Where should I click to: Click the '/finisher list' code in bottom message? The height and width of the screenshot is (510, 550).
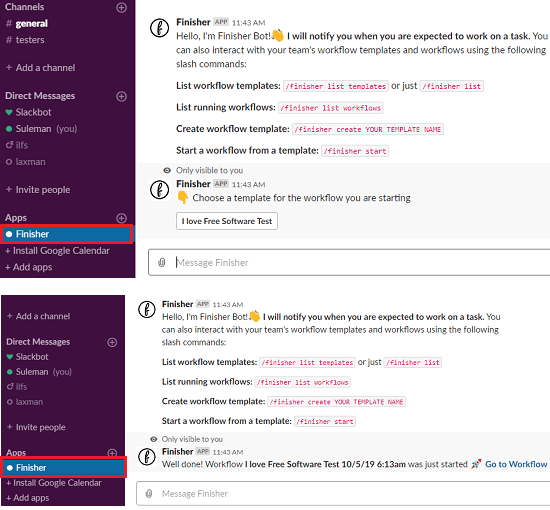413,362
